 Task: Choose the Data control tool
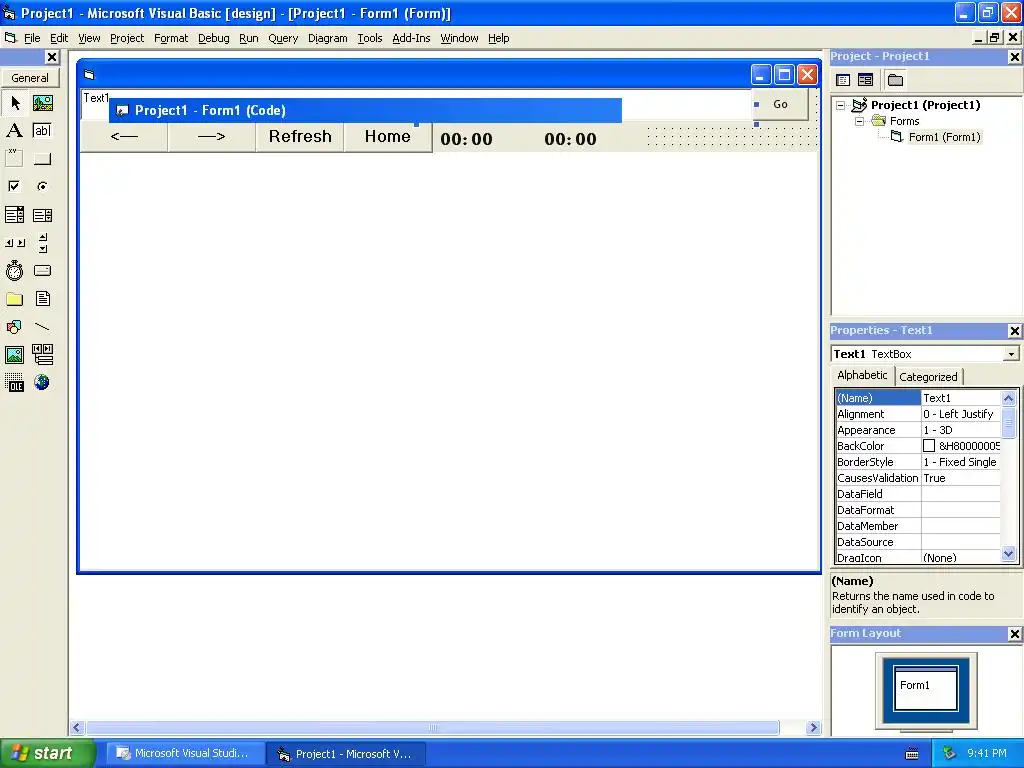pyautogui.click(x=42, y=355)
